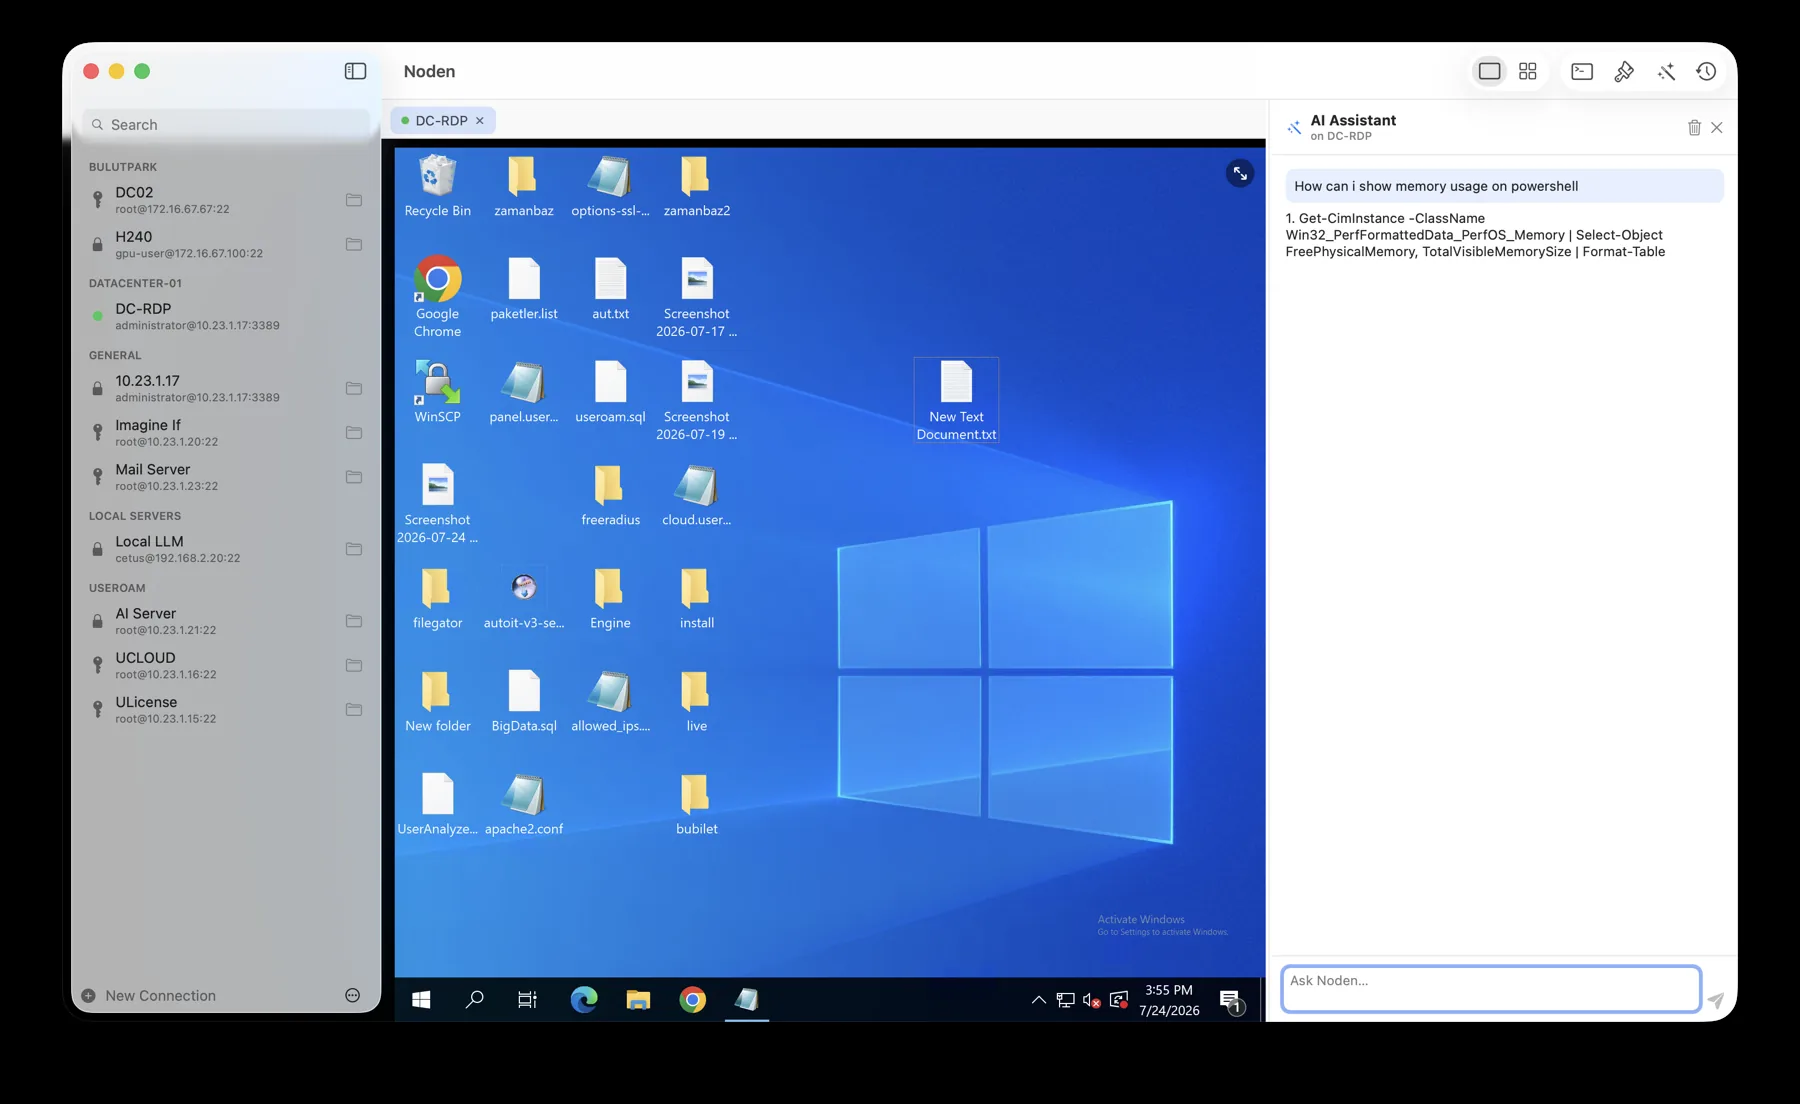Click the Search connections field

[226, 124]
